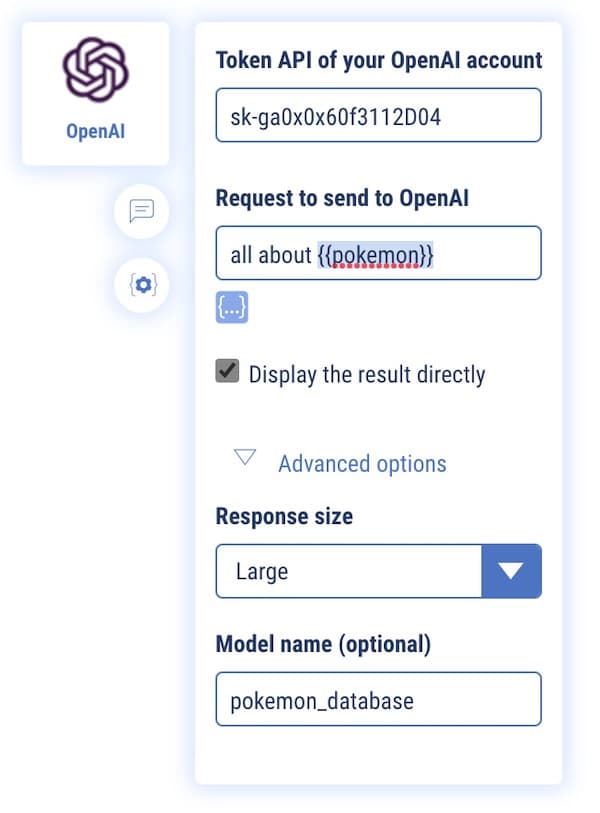Collapse the Advanced options triangle
Image resolution: width=600 pixels, height=813 pixels.
[x=245, y=459]
